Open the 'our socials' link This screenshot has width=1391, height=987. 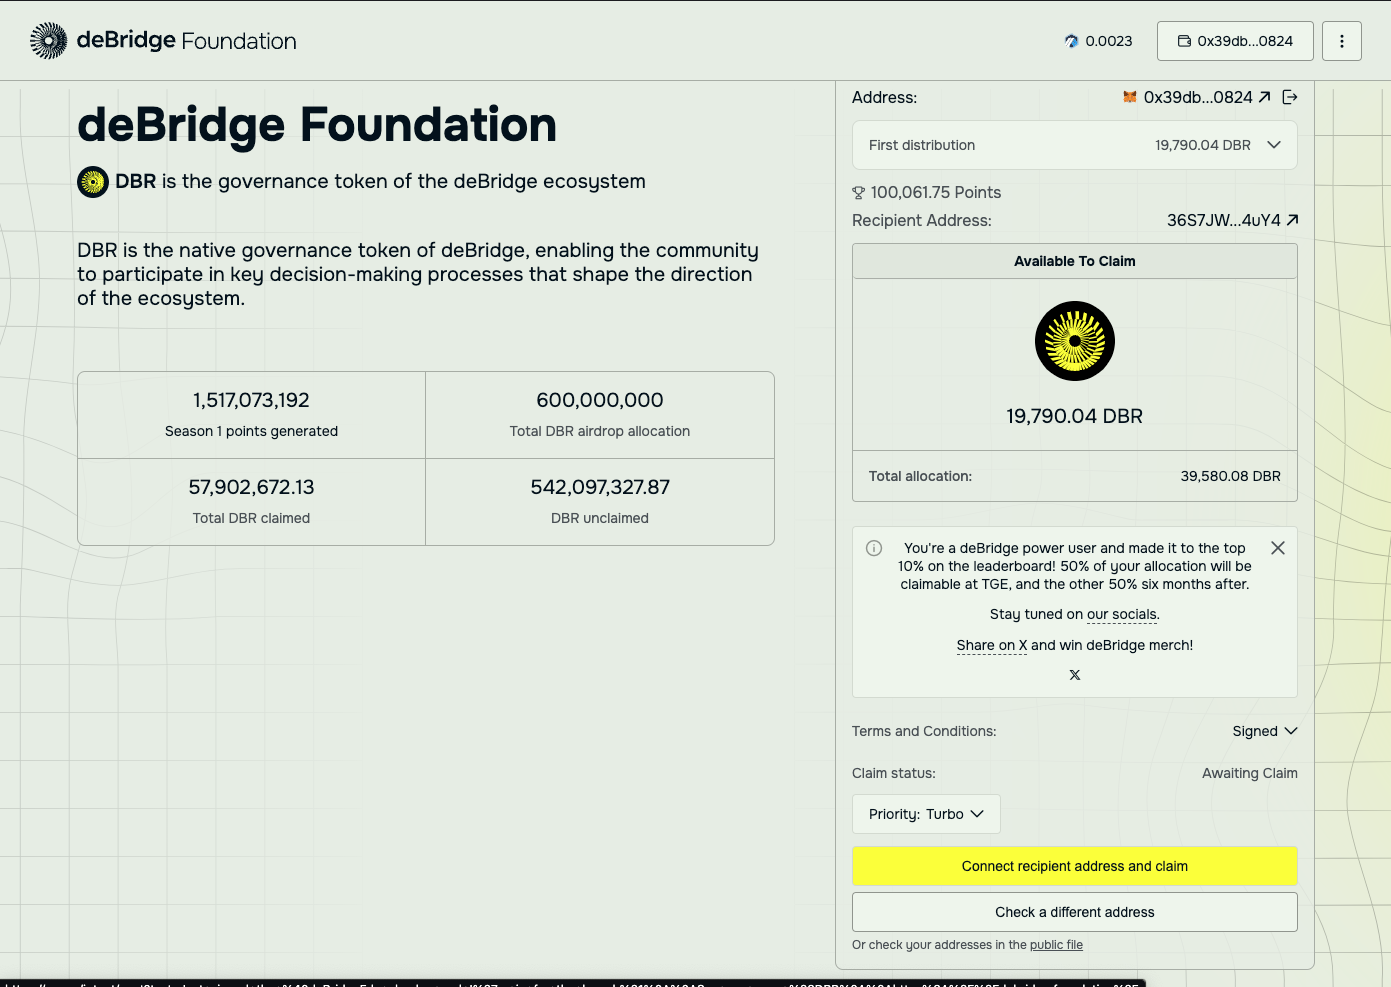[1123, 615]
